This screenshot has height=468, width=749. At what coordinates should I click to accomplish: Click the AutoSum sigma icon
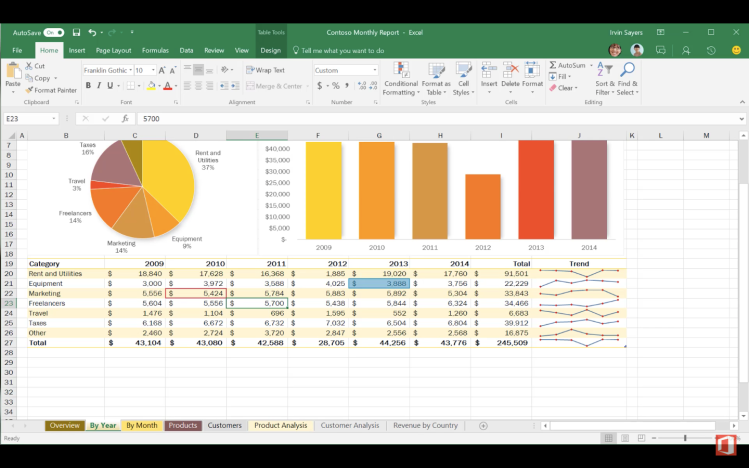[x=552, y=65]
